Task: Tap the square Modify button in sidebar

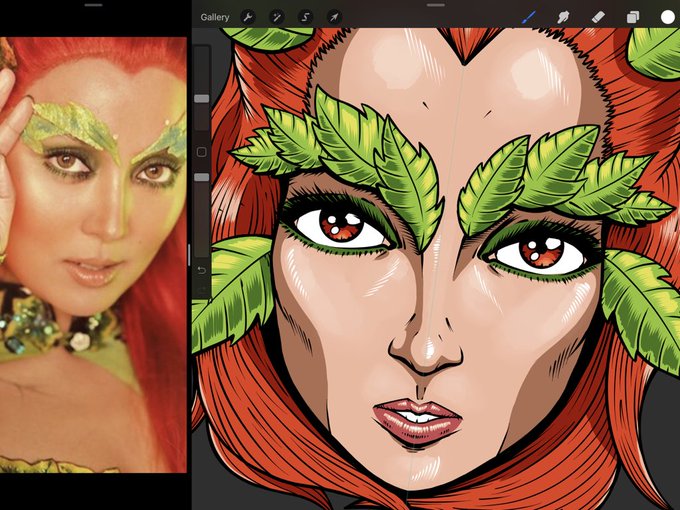Action: coord(202,152)
